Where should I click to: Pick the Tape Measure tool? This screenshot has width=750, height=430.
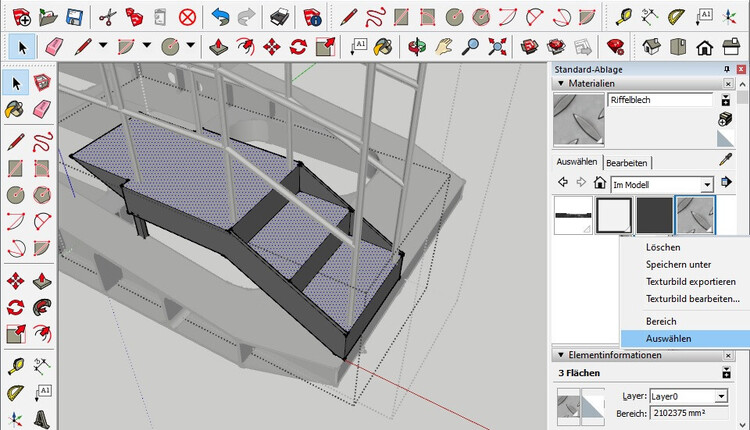625,16
